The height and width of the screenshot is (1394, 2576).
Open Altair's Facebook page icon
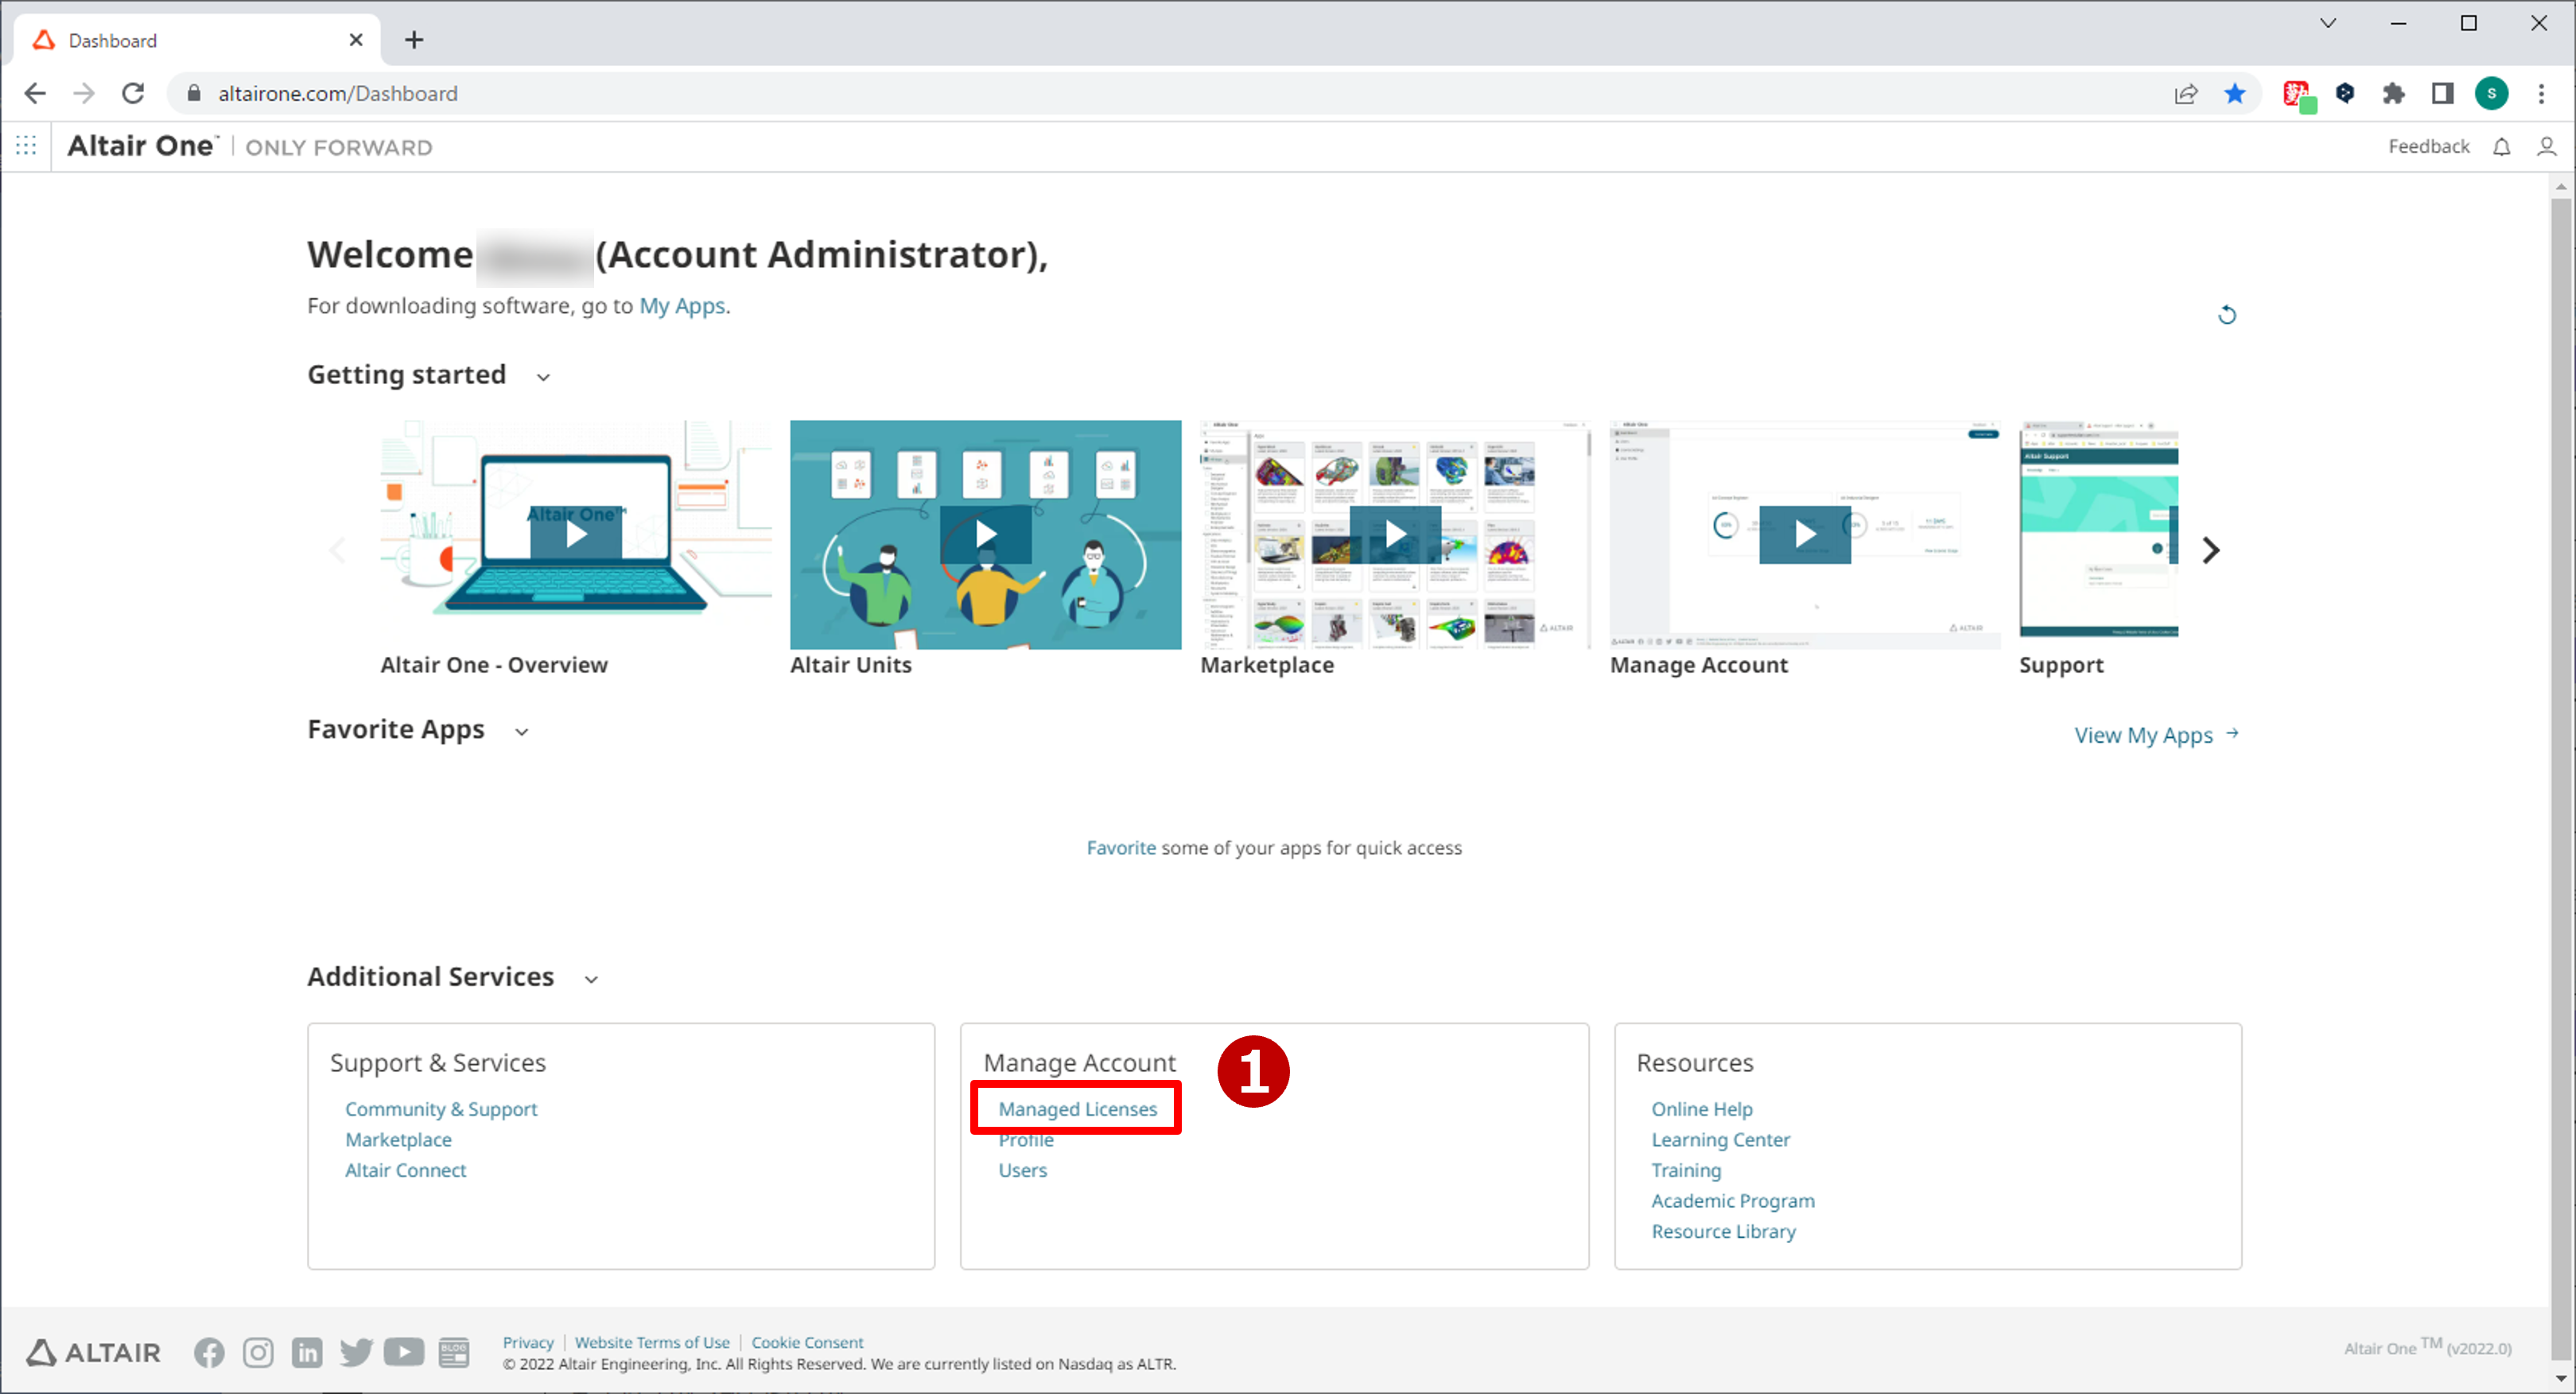(x=209, y=1352)
